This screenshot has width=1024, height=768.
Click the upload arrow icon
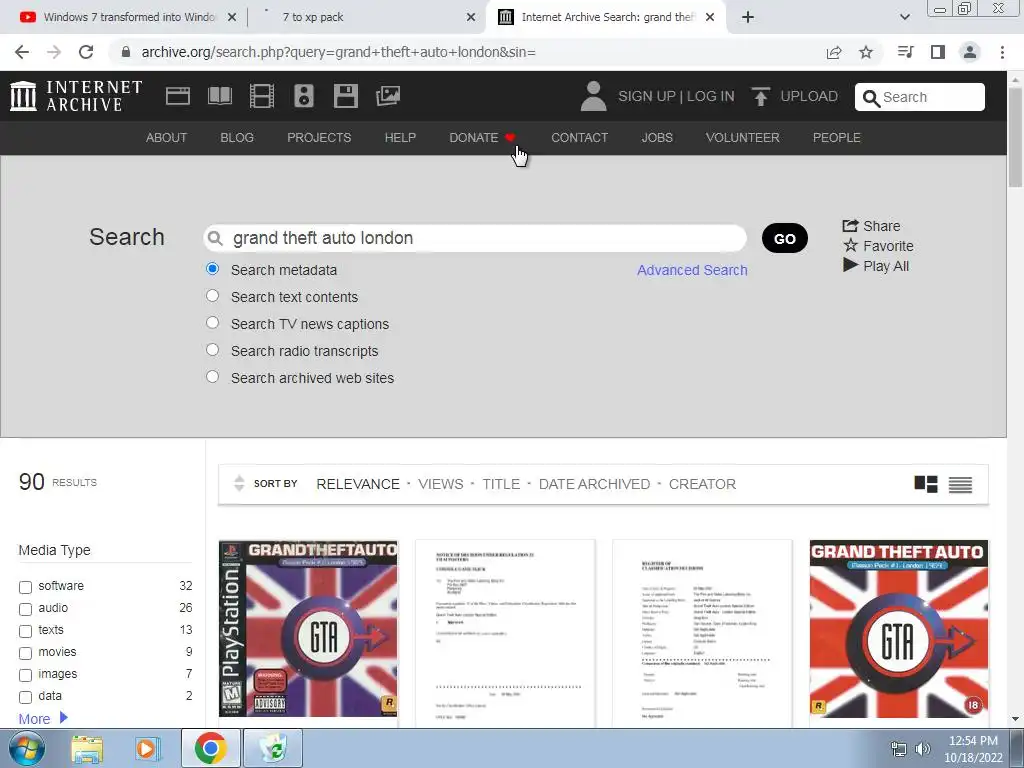point(760,96)
